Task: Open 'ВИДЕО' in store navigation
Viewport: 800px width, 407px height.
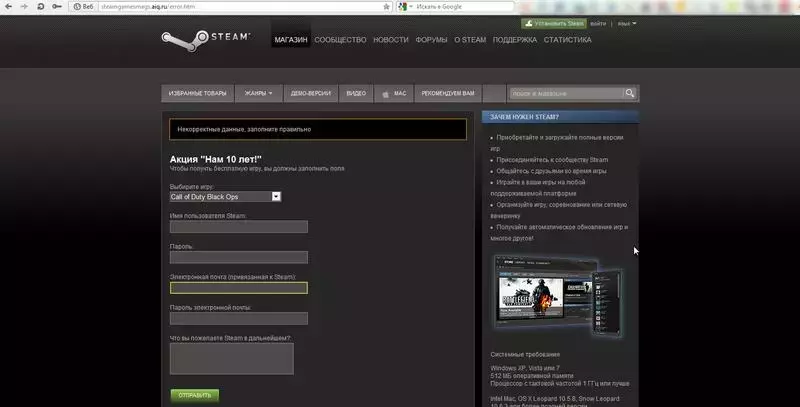Action: (356, 93)
